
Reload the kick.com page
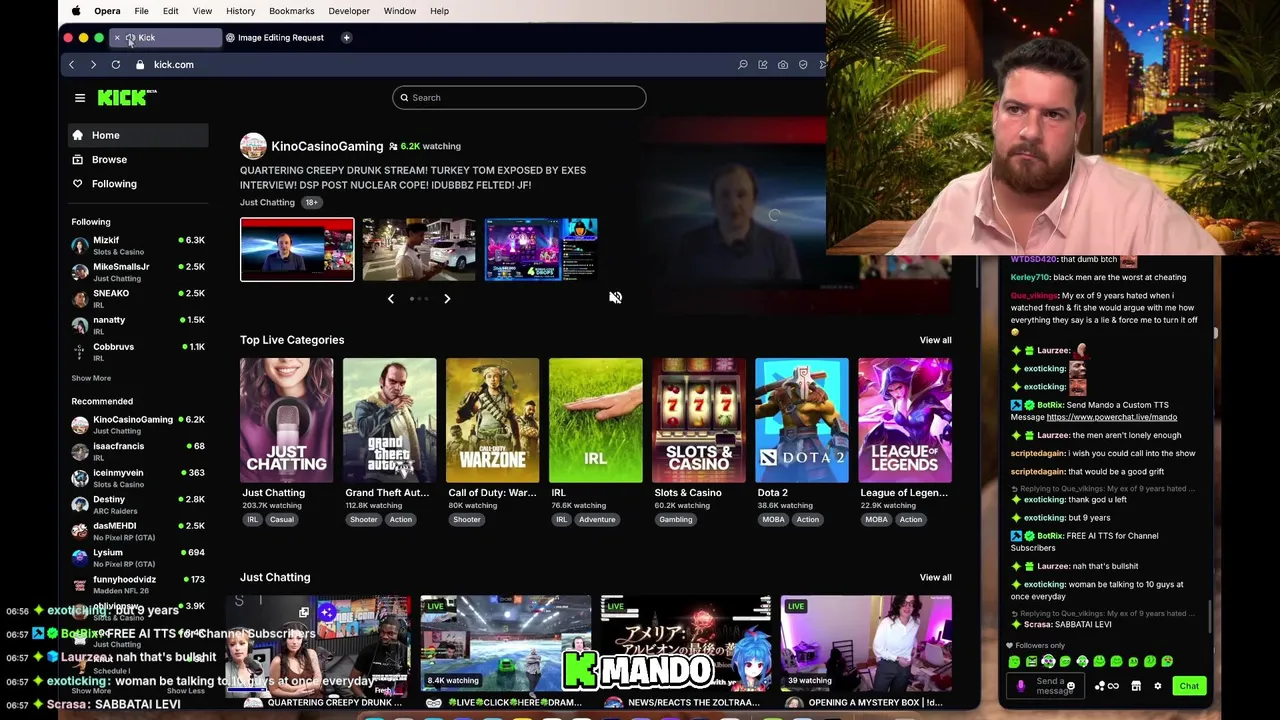(x=116, y=65)
